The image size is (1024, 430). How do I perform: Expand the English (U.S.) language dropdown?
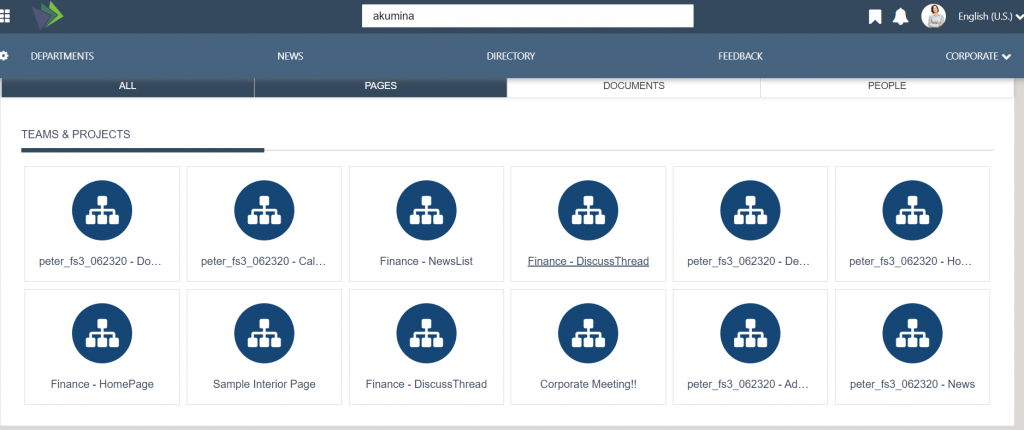990,16
